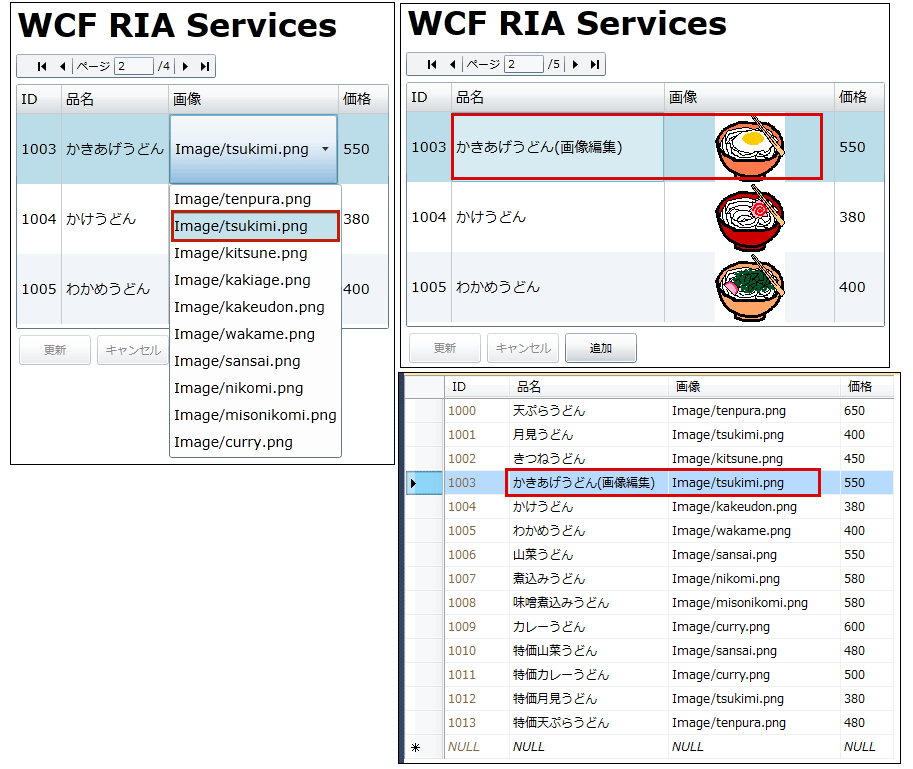Go to last page in left pager
Viewport: 913px width, 769px height.
pos(204,66)
